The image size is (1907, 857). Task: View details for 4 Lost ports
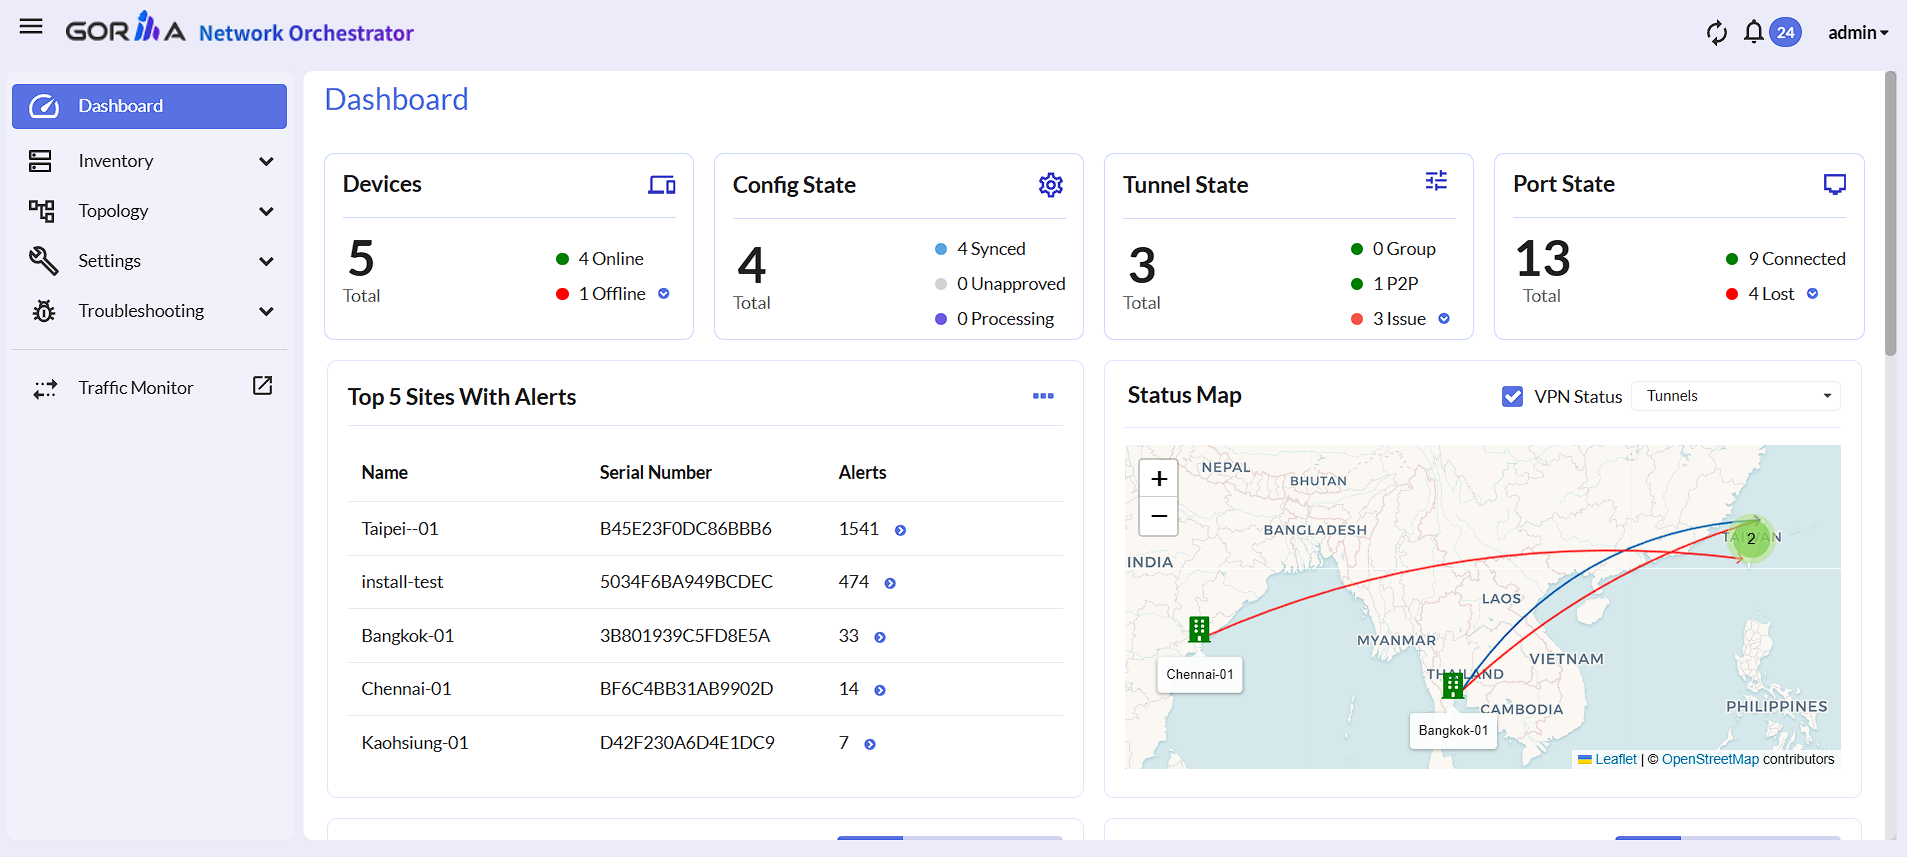pyautogui.click(x=1813, y=294)
